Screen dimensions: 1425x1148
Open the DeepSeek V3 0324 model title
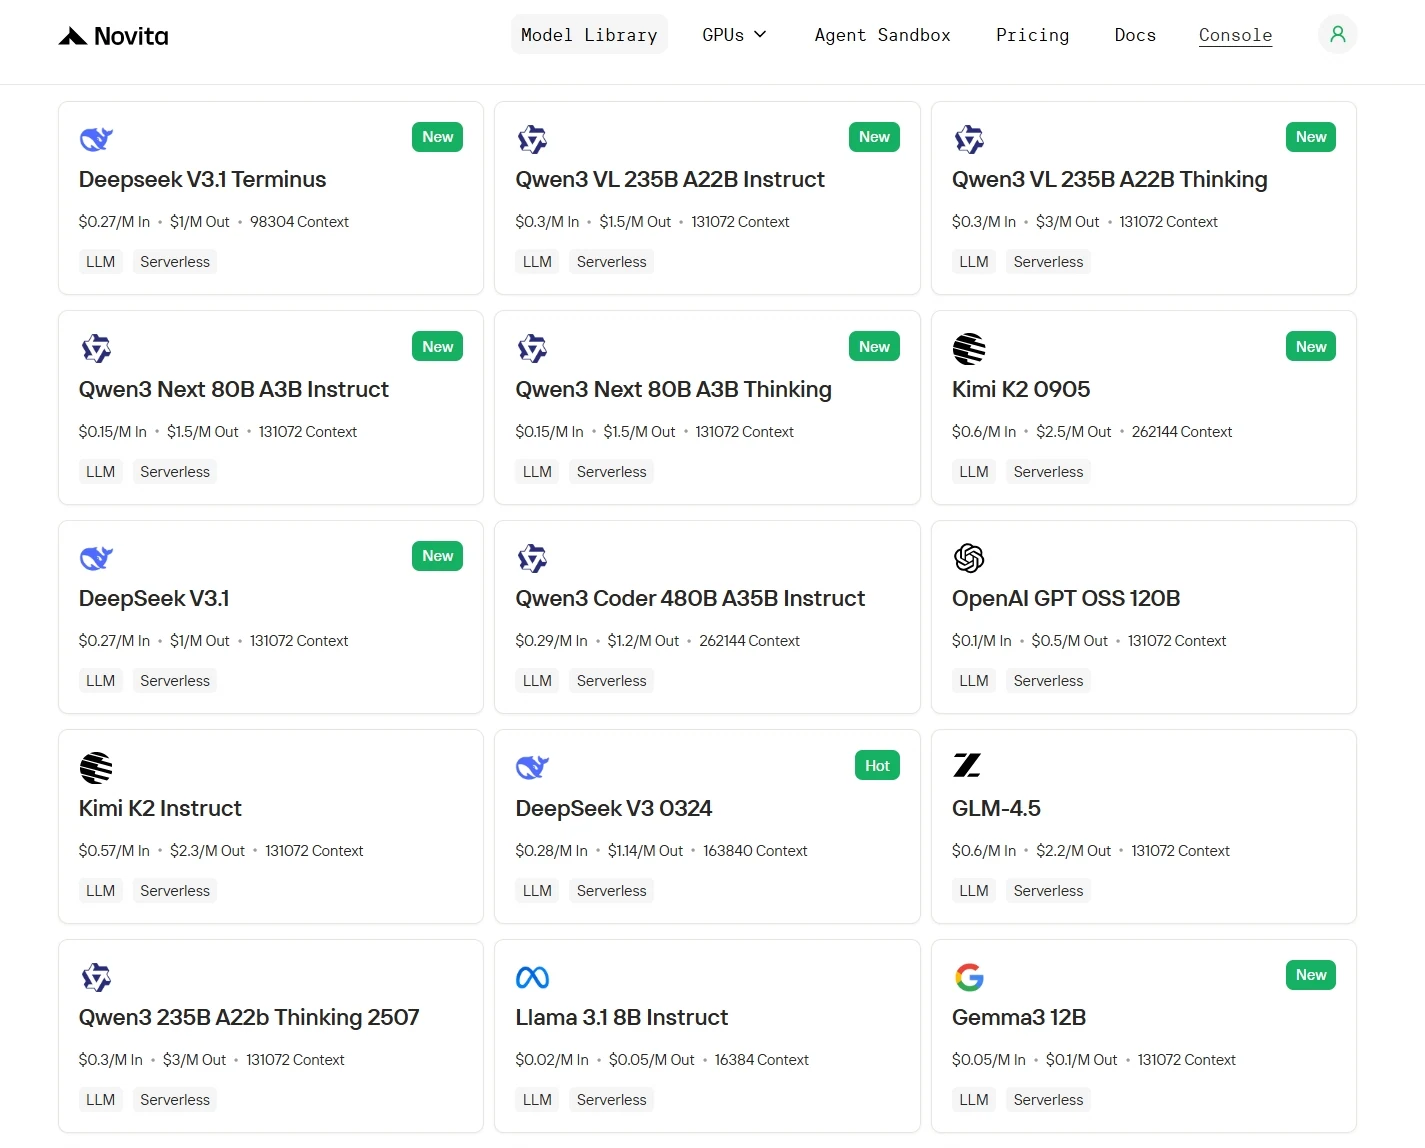614,809
